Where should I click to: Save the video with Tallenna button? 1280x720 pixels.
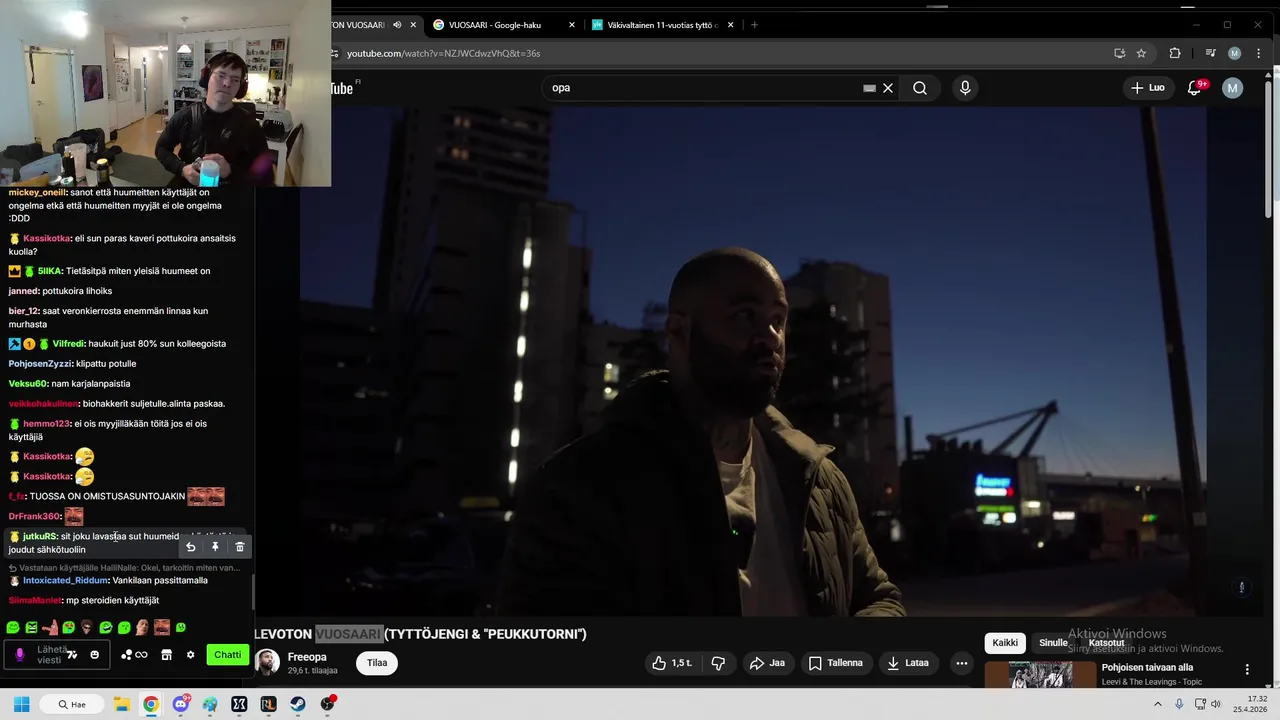point(835,663)
